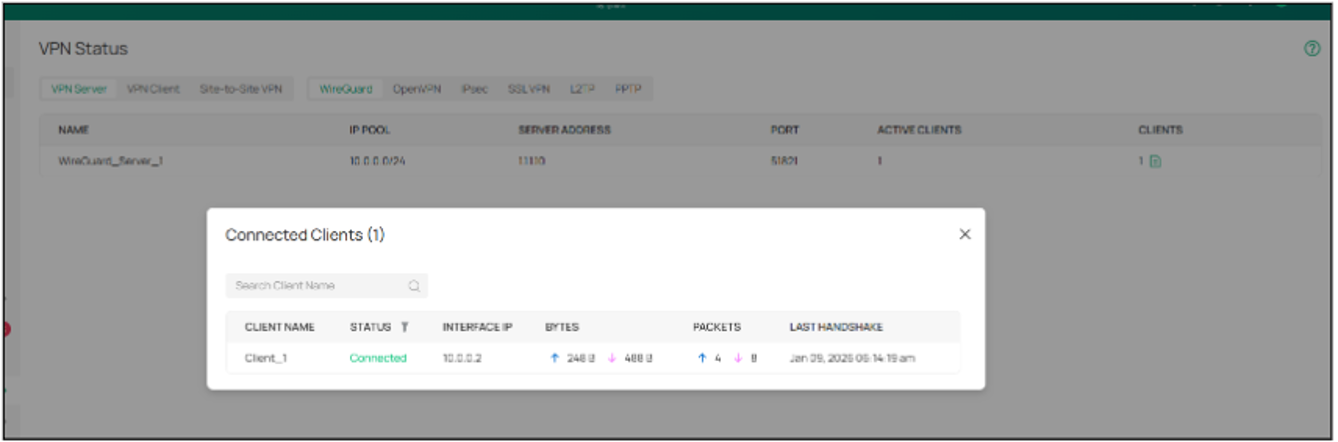Click the VPN Status page heading

pyautogui.click(x=83, y=49)
